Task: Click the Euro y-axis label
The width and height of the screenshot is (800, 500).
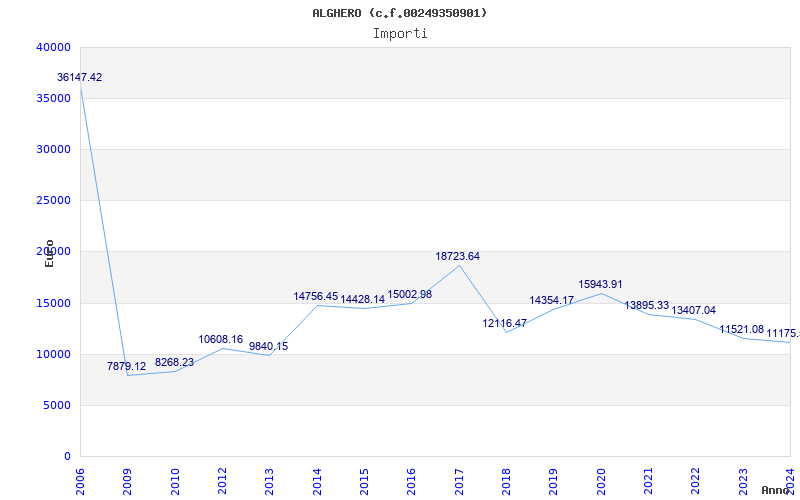Action: point(49,254)
